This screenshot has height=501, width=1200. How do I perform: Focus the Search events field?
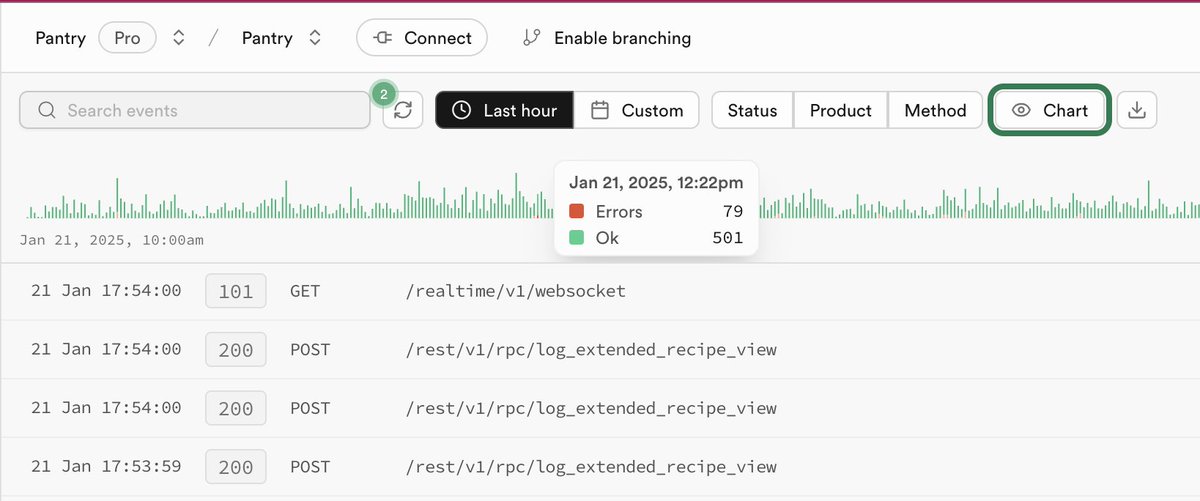tap(195, 111)
